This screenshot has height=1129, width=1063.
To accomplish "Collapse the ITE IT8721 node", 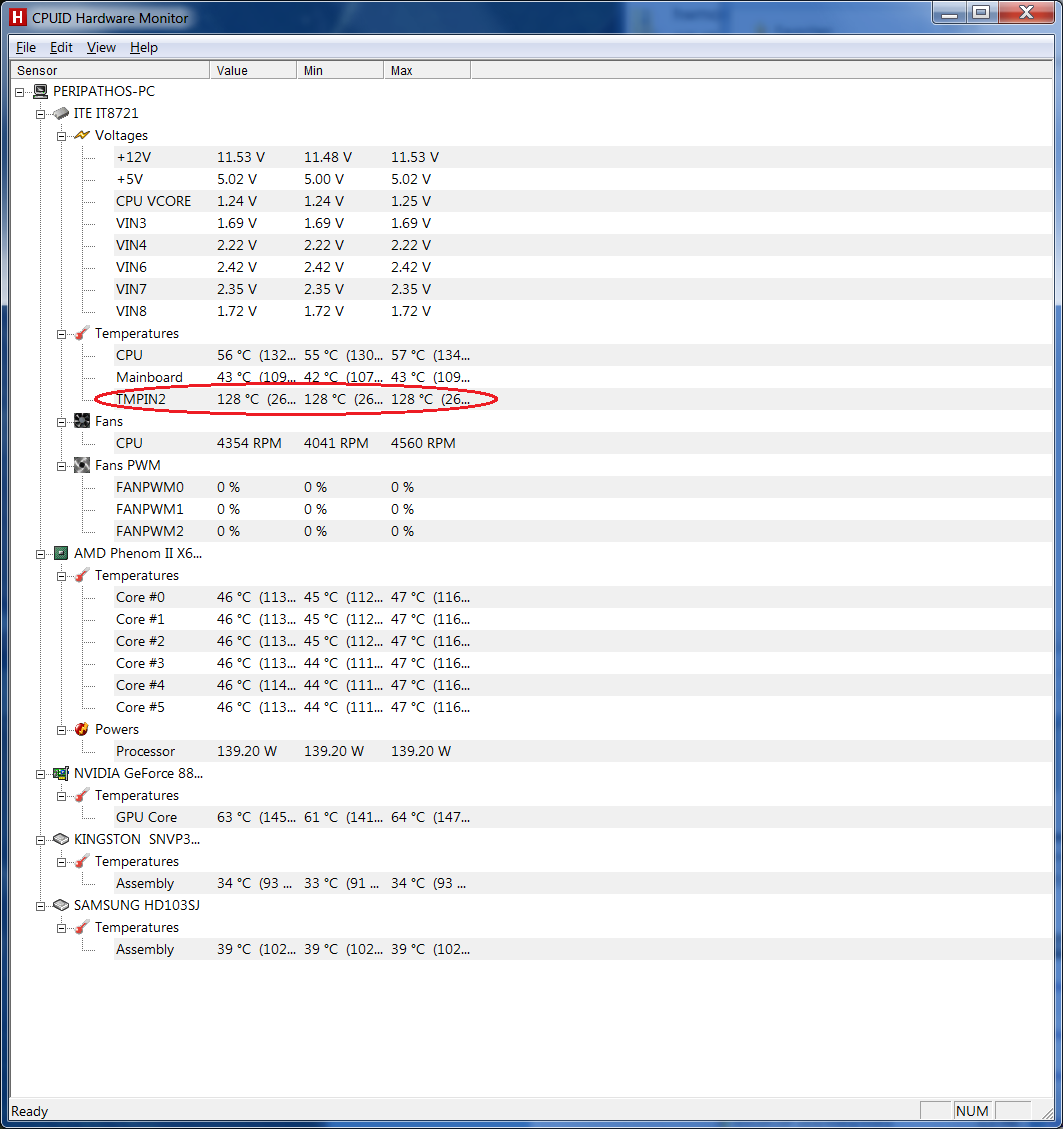I will [x=41, y=114].
